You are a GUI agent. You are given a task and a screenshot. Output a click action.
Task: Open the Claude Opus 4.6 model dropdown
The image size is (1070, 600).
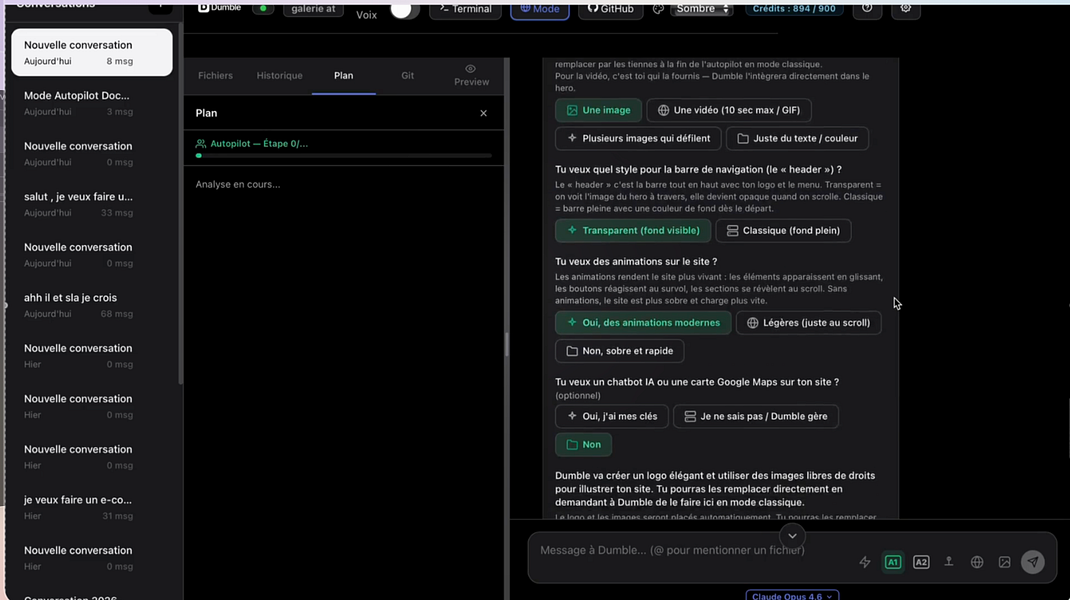(792, 595)
